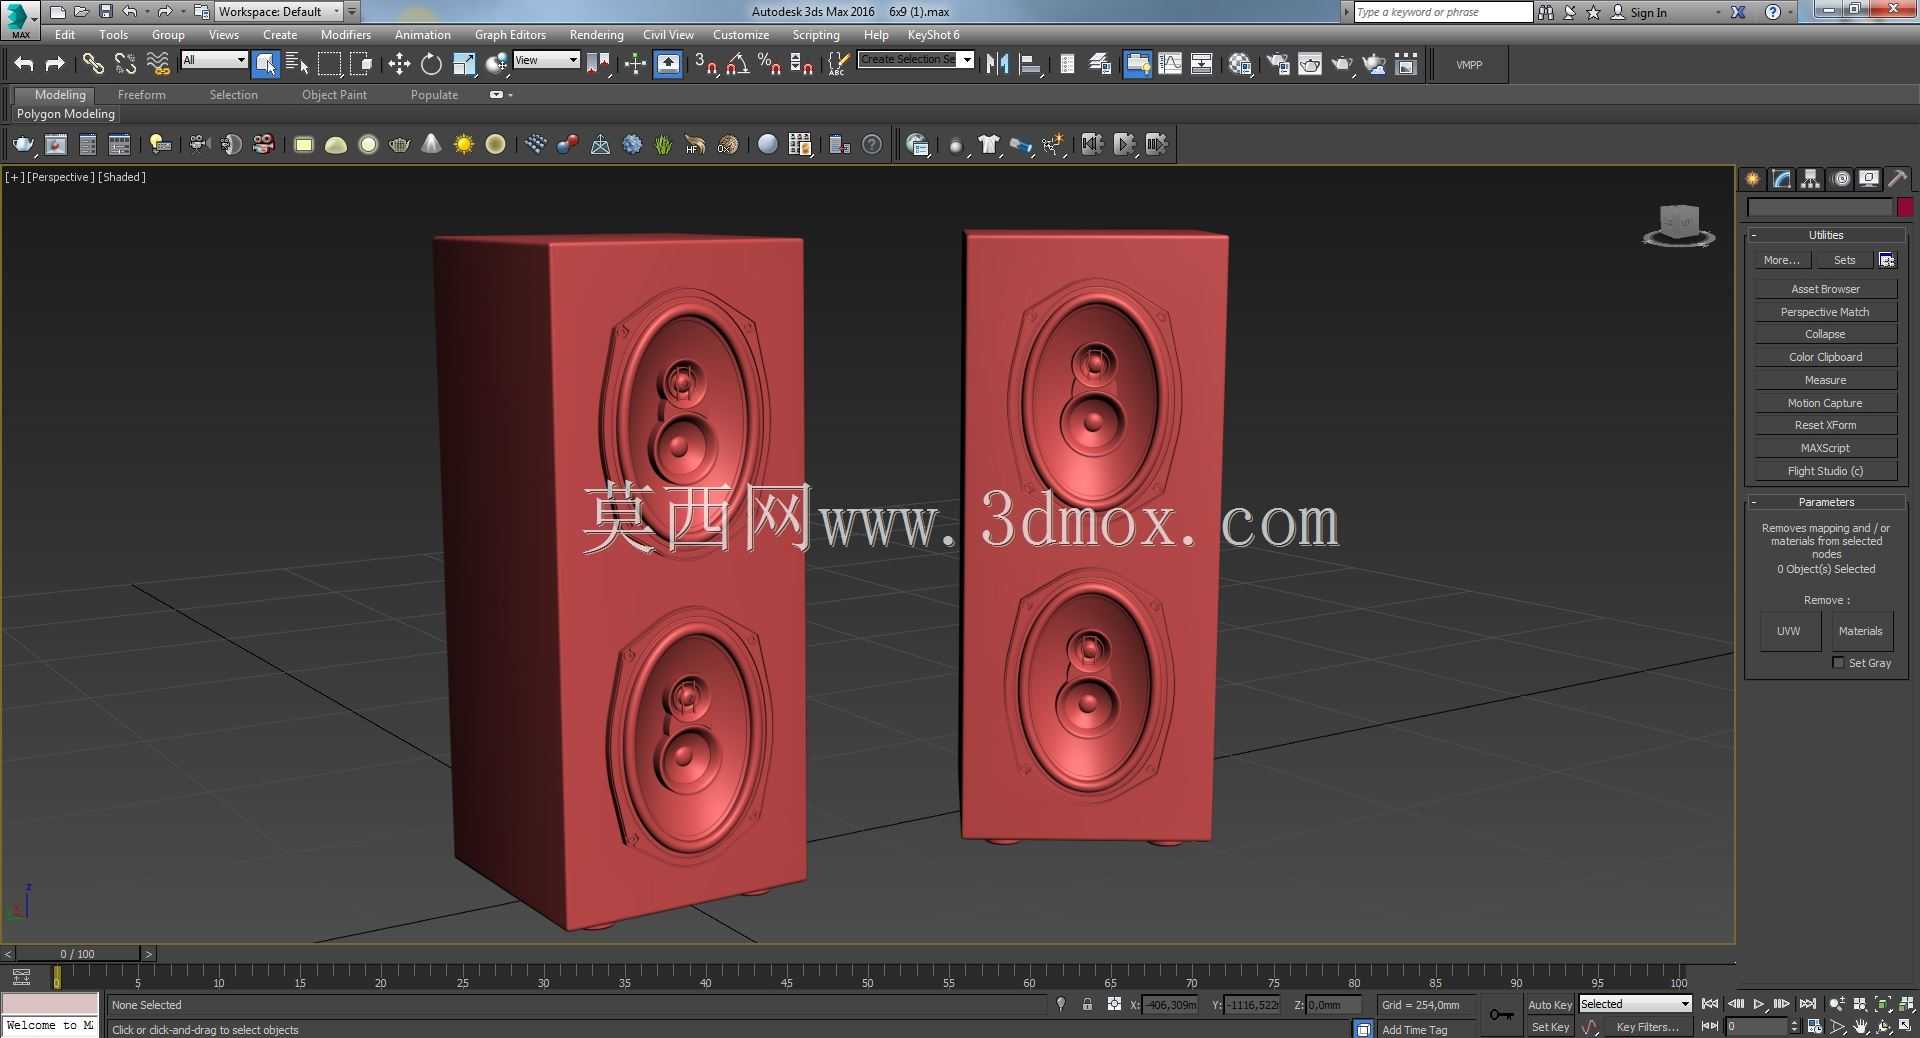This screenshot has width=1920, height=1038.
Task: Open the Graph Editors menu
Action: coord(510,35)
